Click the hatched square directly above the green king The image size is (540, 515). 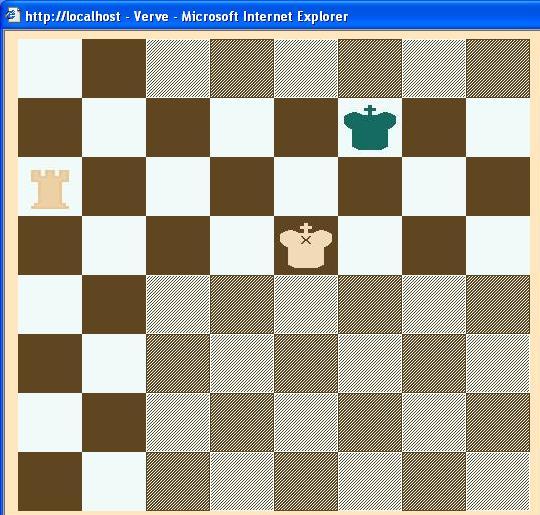coord(370,69)
